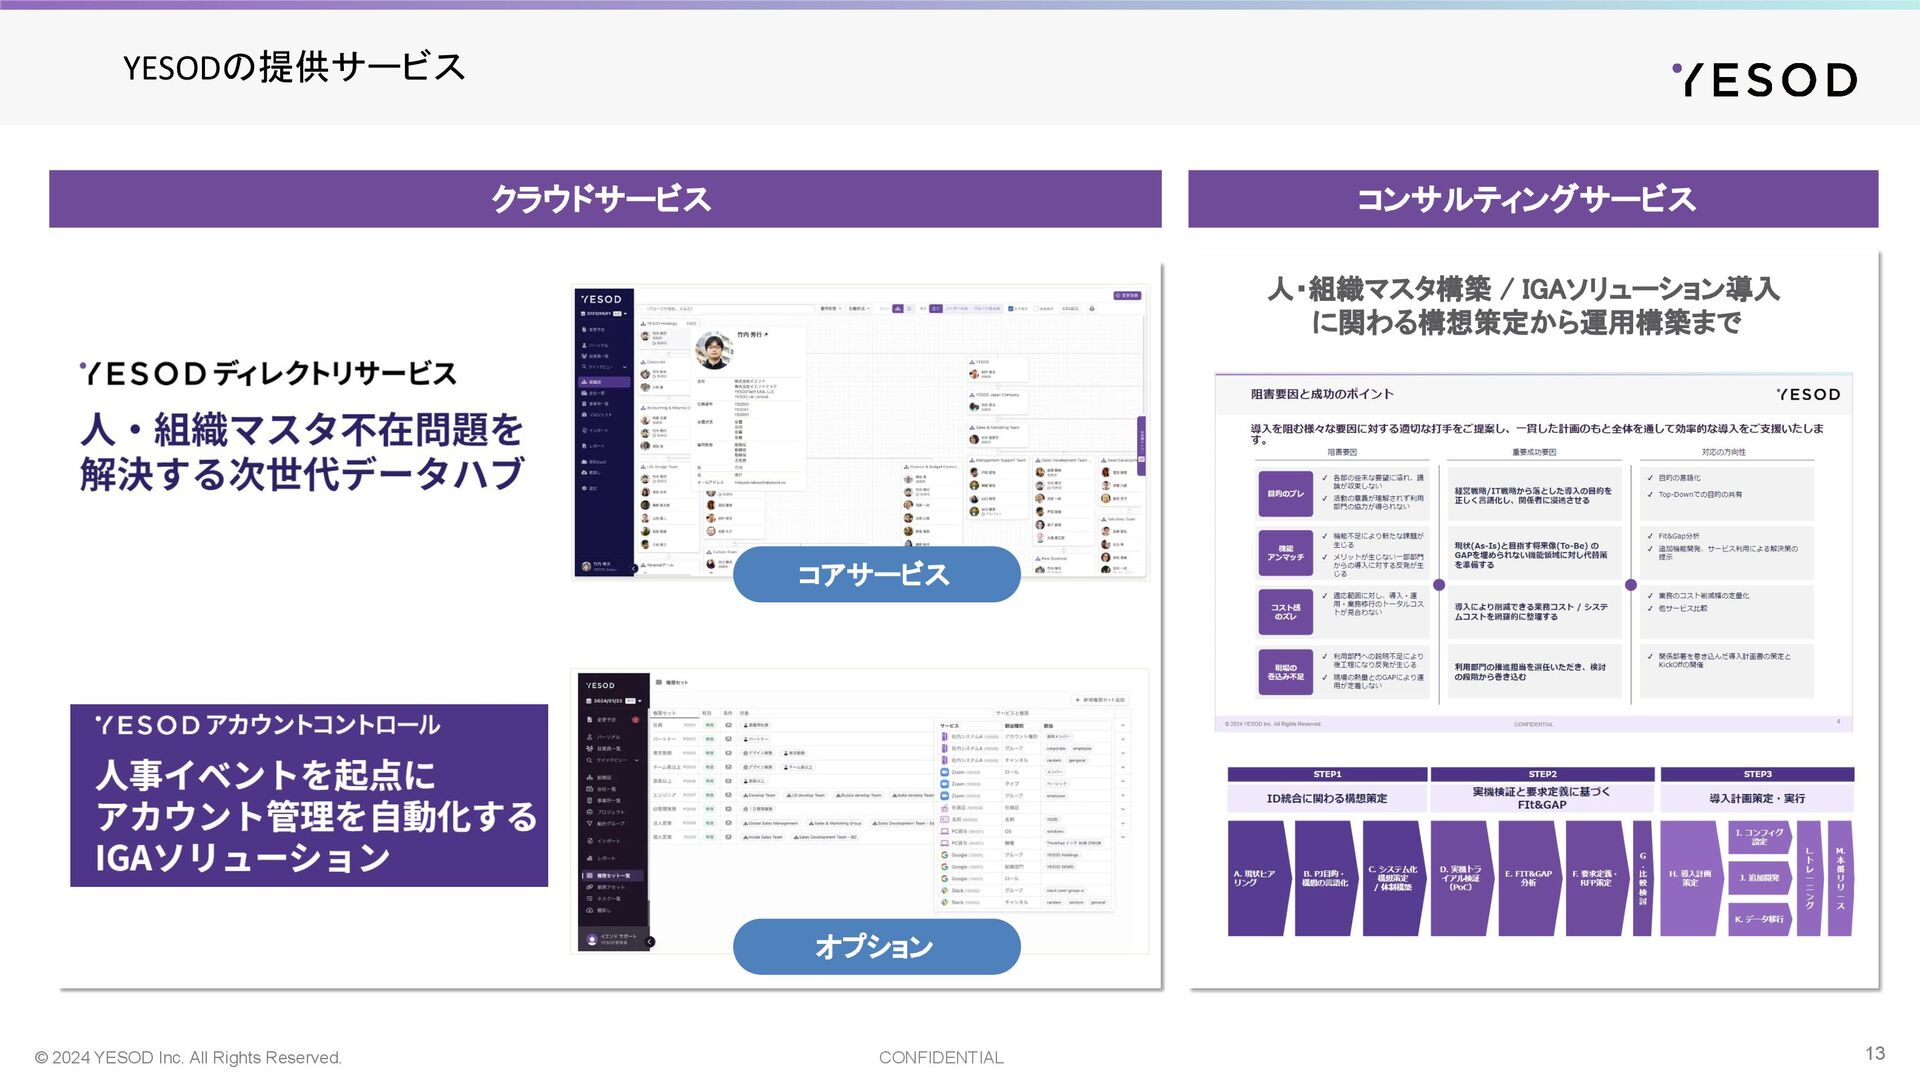
Task: Click the コンサルティングサービス purple header banner
Action: (1533, 199)
